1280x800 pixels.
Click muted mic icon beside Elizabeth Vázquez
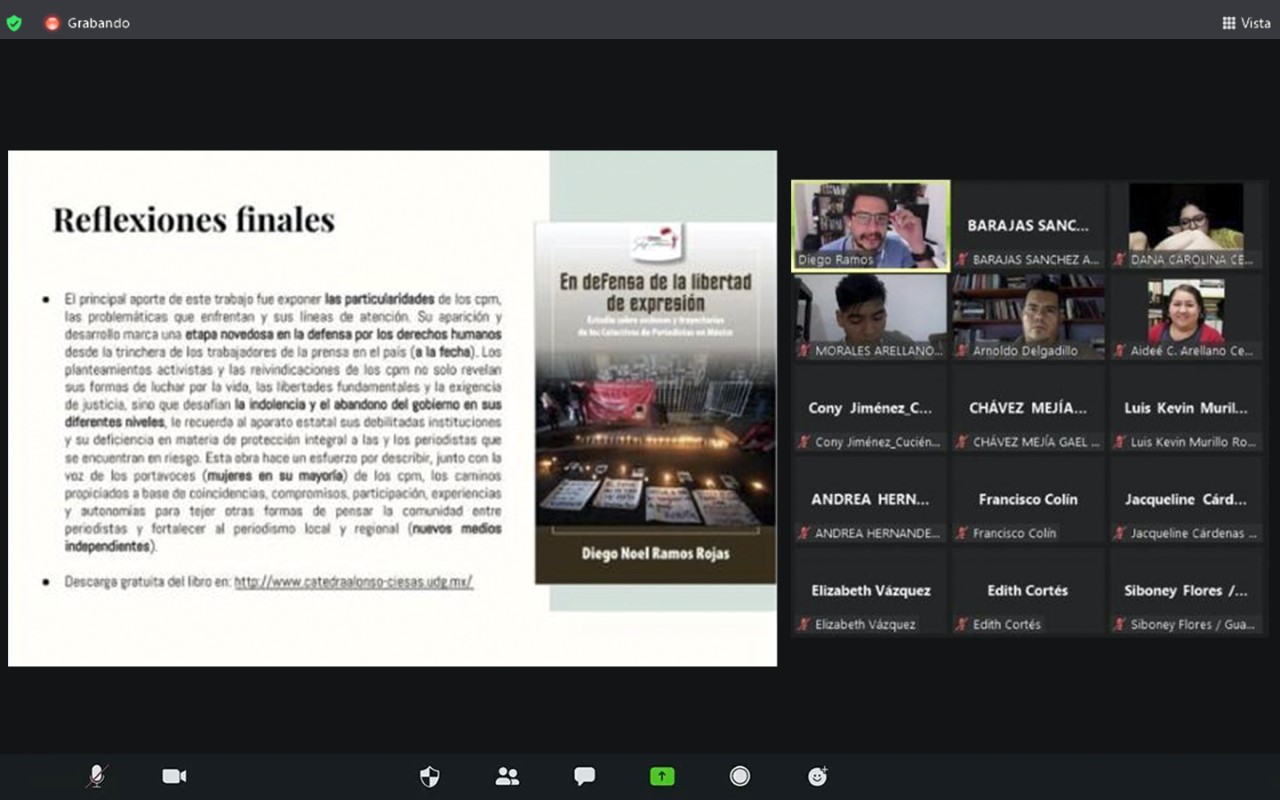[804, 624]
